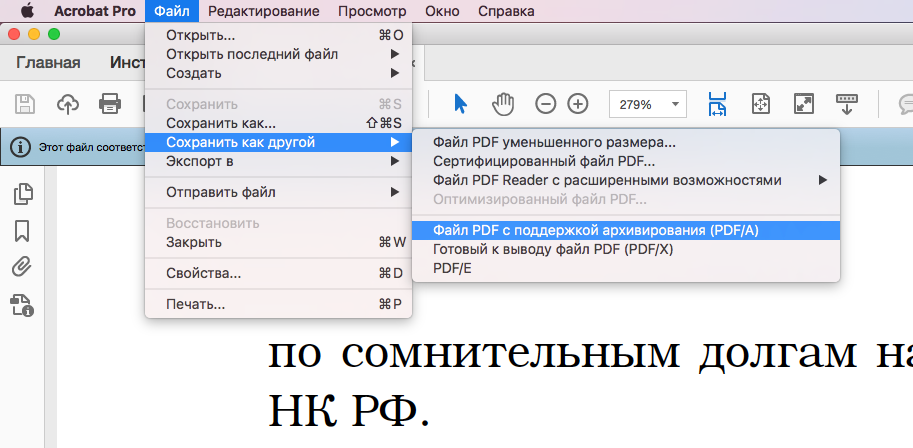The width and height of the screenshot is (913, 448).
Task: Close the open Файл menu
Action: click(172, 10)
